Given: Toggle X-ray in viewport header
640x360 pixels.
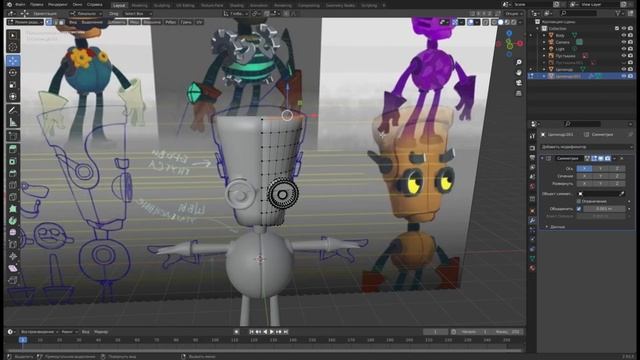Looking at the screenshot, I should tap(486, 22).
